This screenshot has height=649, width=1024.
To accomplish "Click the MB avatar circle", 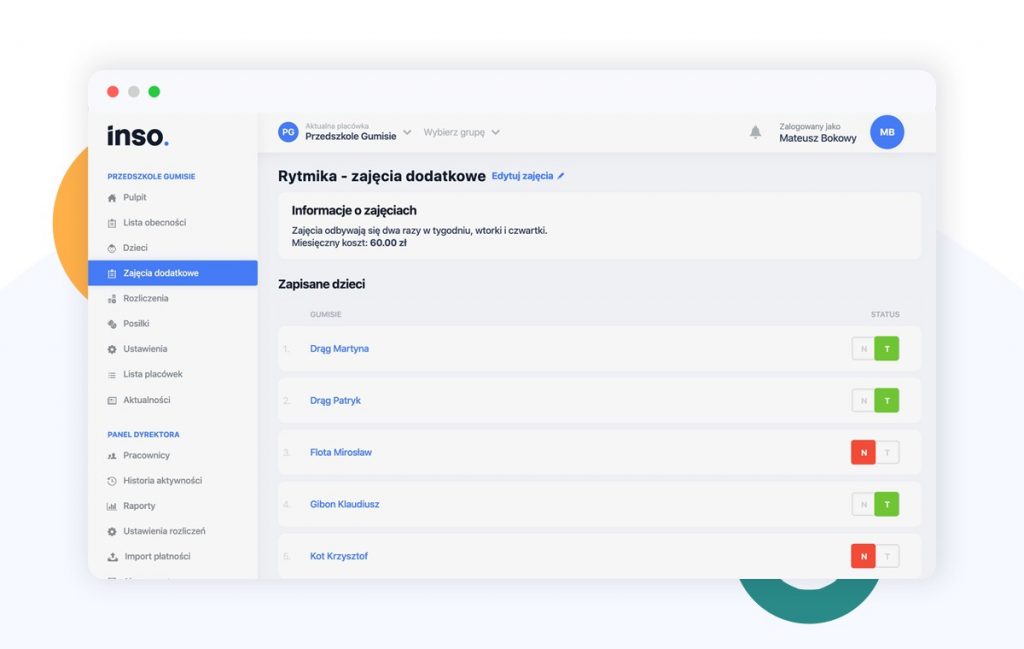I will click(x=887, y=132).
